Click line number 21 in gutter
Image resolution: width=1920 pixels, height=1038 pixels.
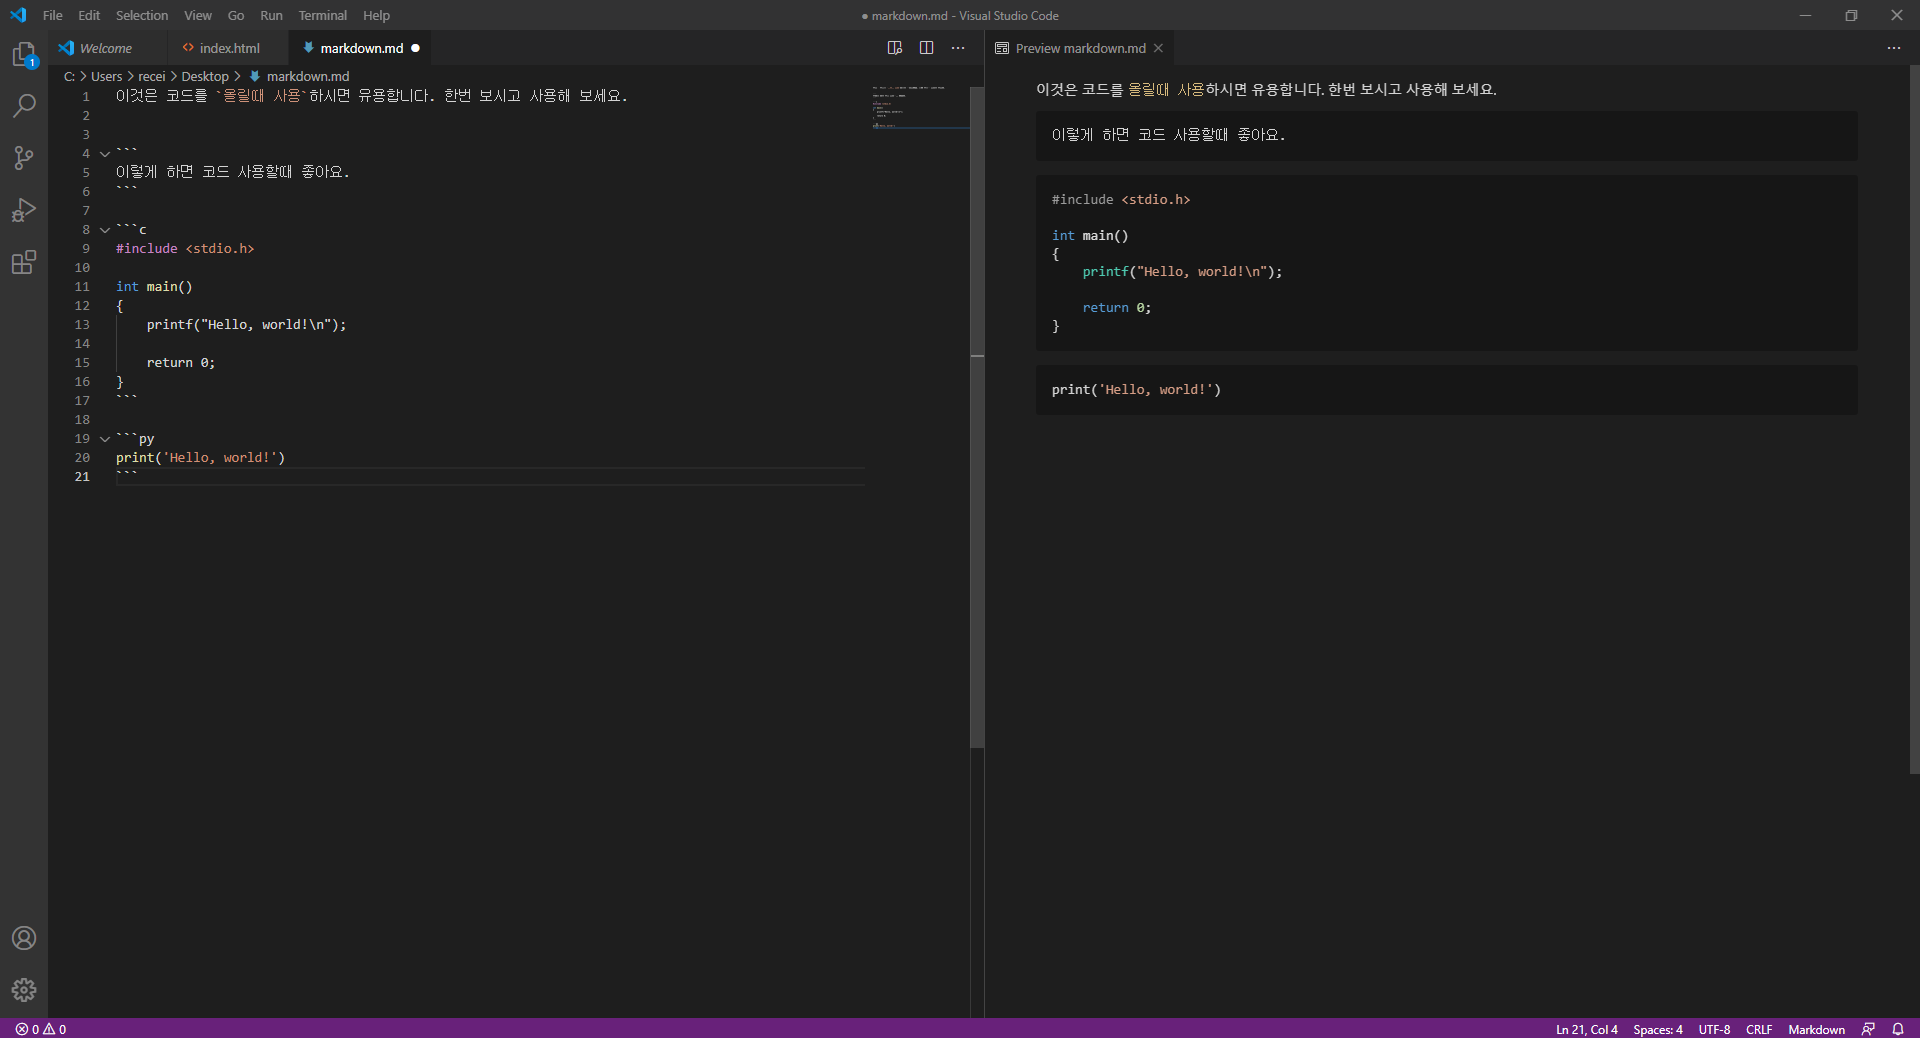(x=82, y=477)
